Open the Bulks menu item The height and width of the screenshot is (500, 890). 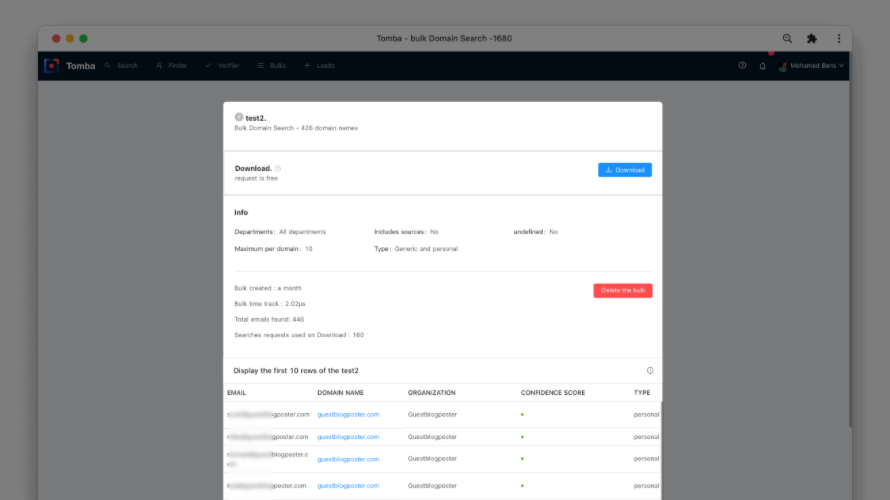(x=272, y=66)
